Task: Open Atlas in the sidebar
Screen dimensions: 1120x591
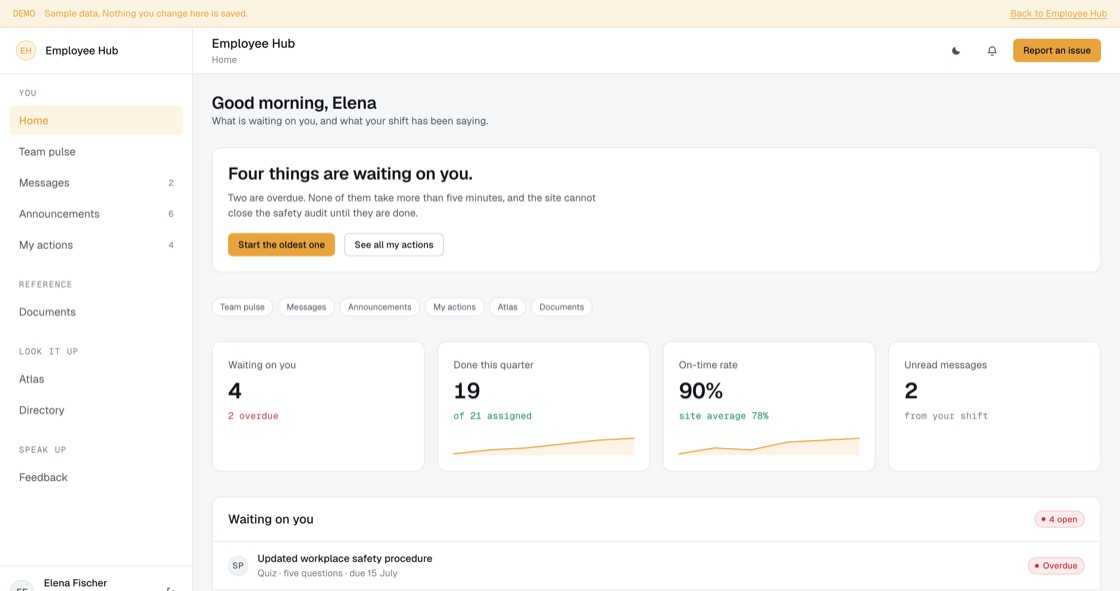Action: coord(96,379)
